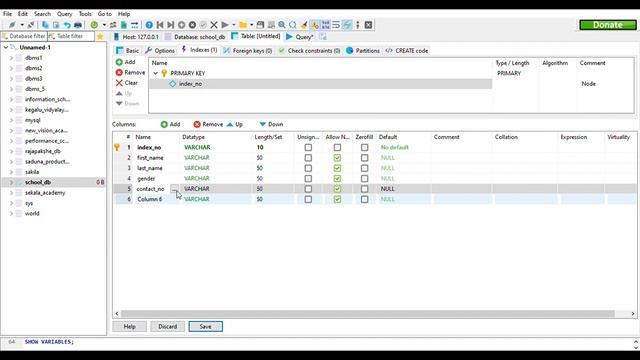Expand the world database node
Viewport: 640px width, 360px height.
point(11,213)
